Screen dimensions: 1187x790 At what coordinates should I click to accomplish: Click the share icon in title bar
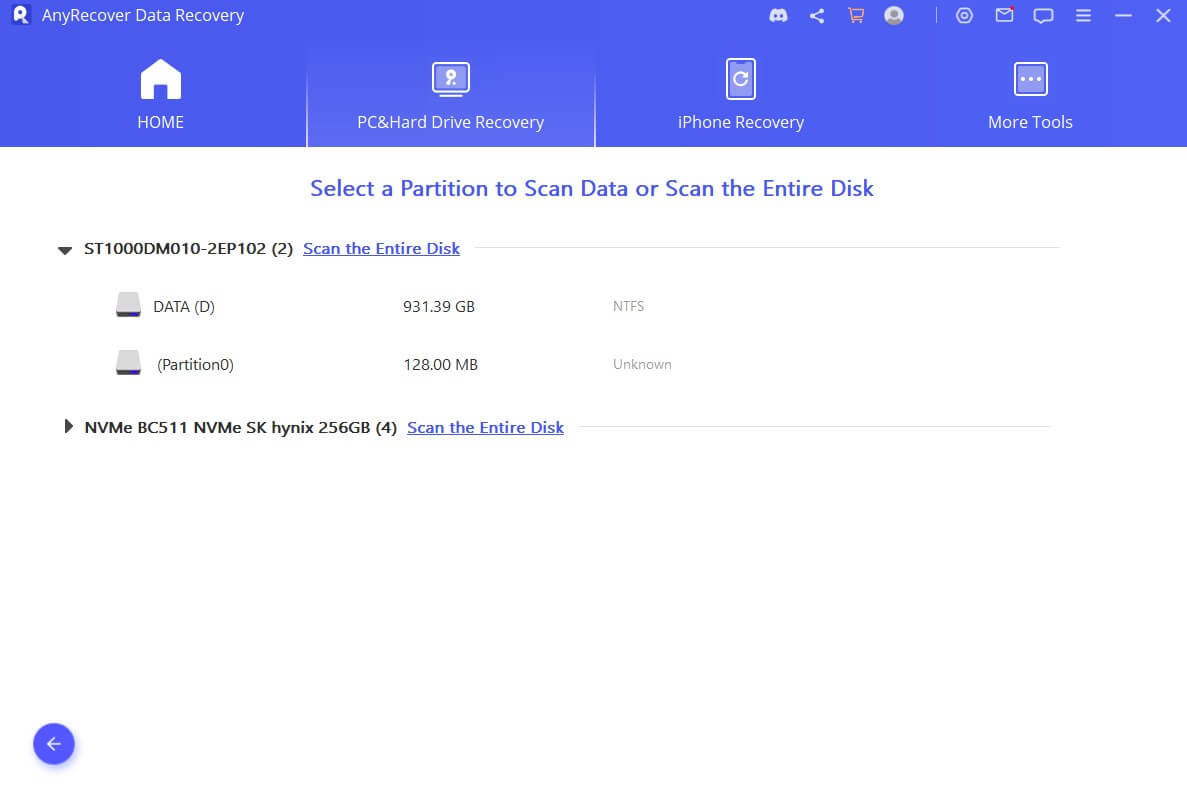point(817,16)
